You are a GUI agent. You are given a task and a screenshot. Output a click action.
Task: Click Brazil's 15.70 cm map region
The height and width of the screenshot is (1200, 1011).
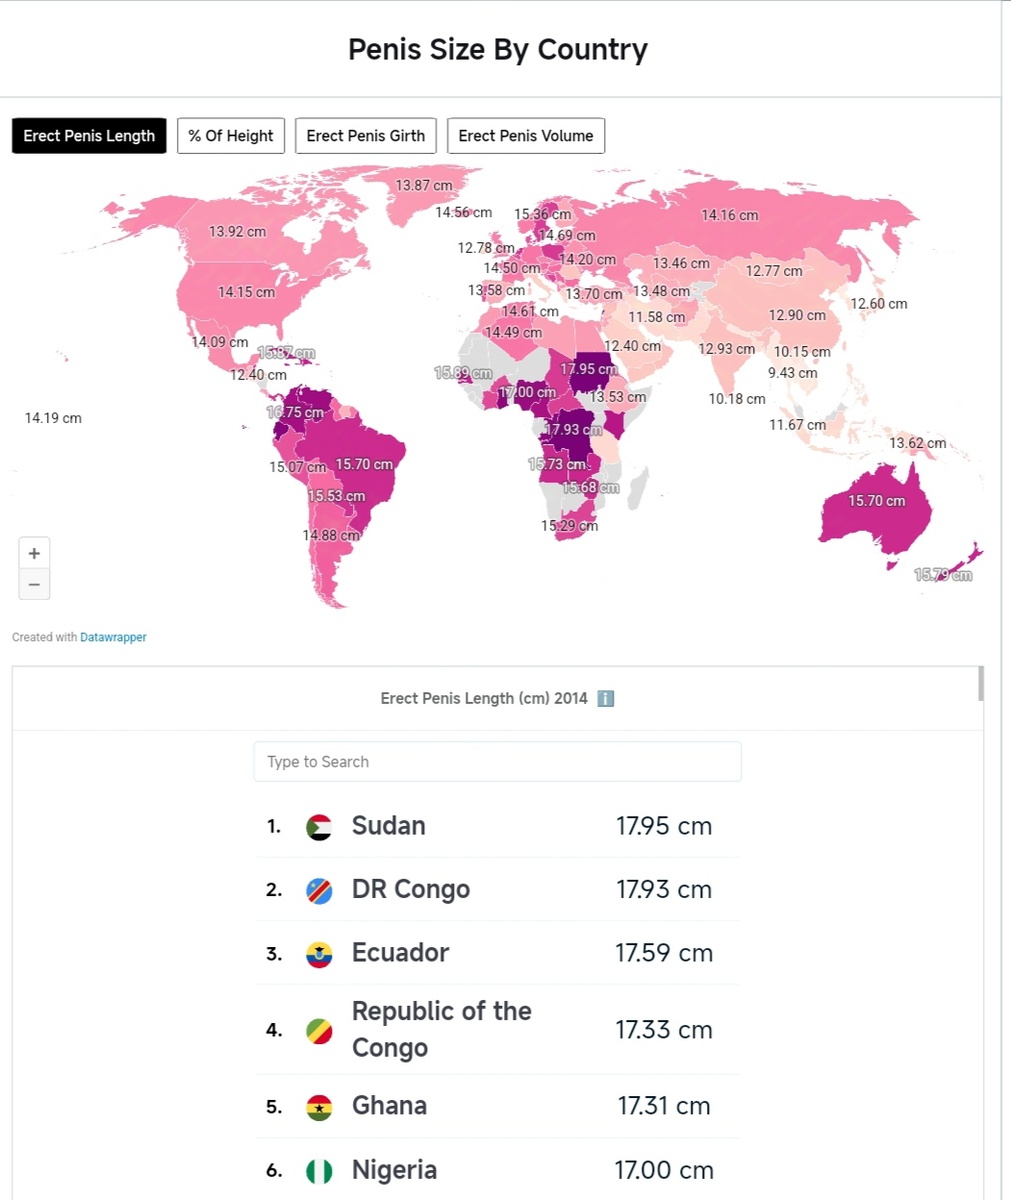(370, 480)
